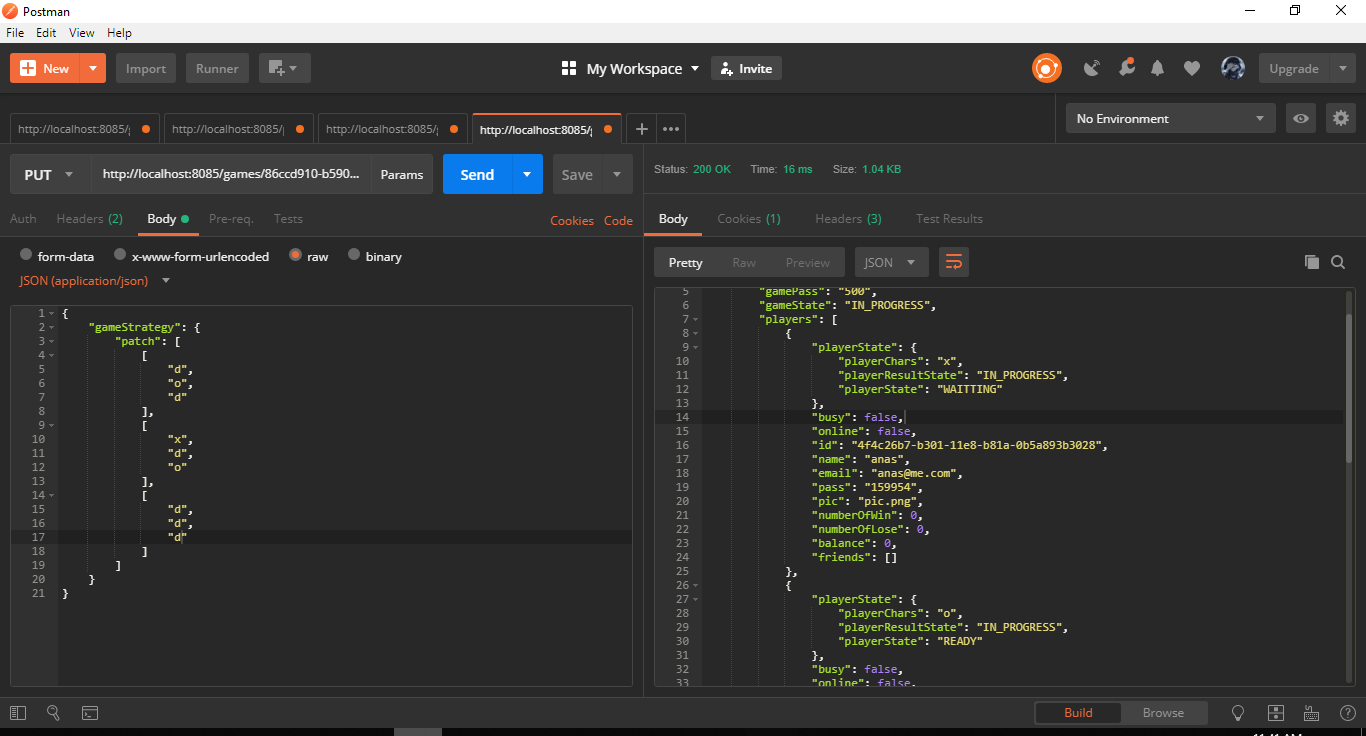Viewport: 1366px width, 736px height.
Task: Open the user profile avatar
Action: [1232, 68]
